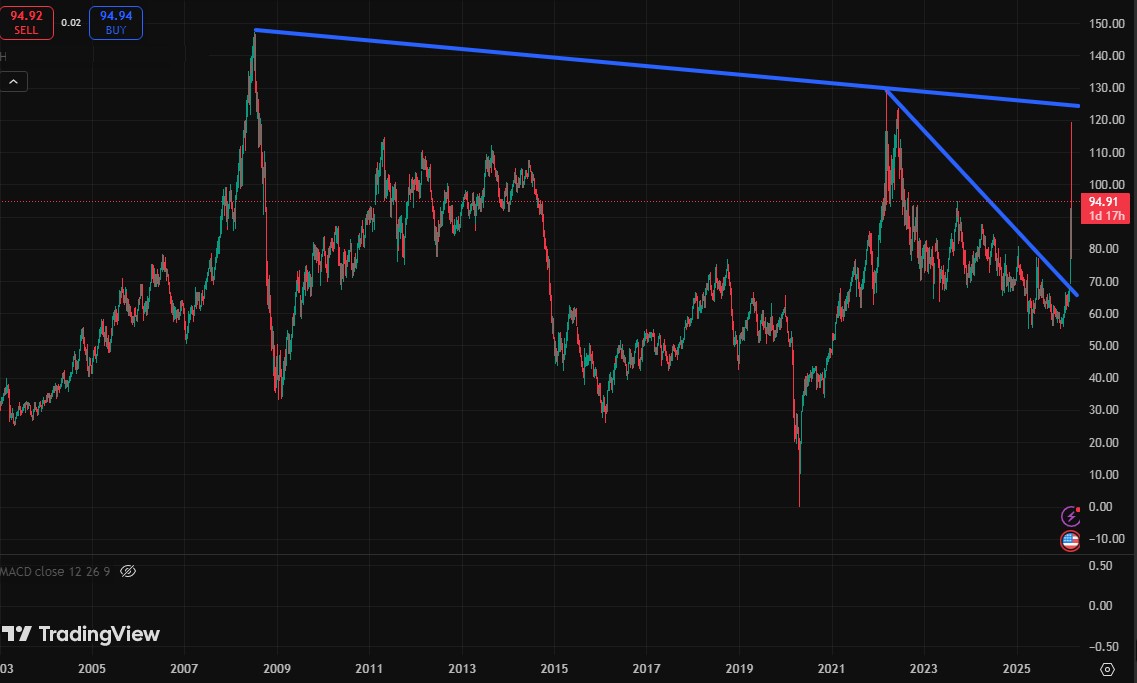Click the SELL button at 94.92
Screen dimensions: 1137x683
[26, 22]
